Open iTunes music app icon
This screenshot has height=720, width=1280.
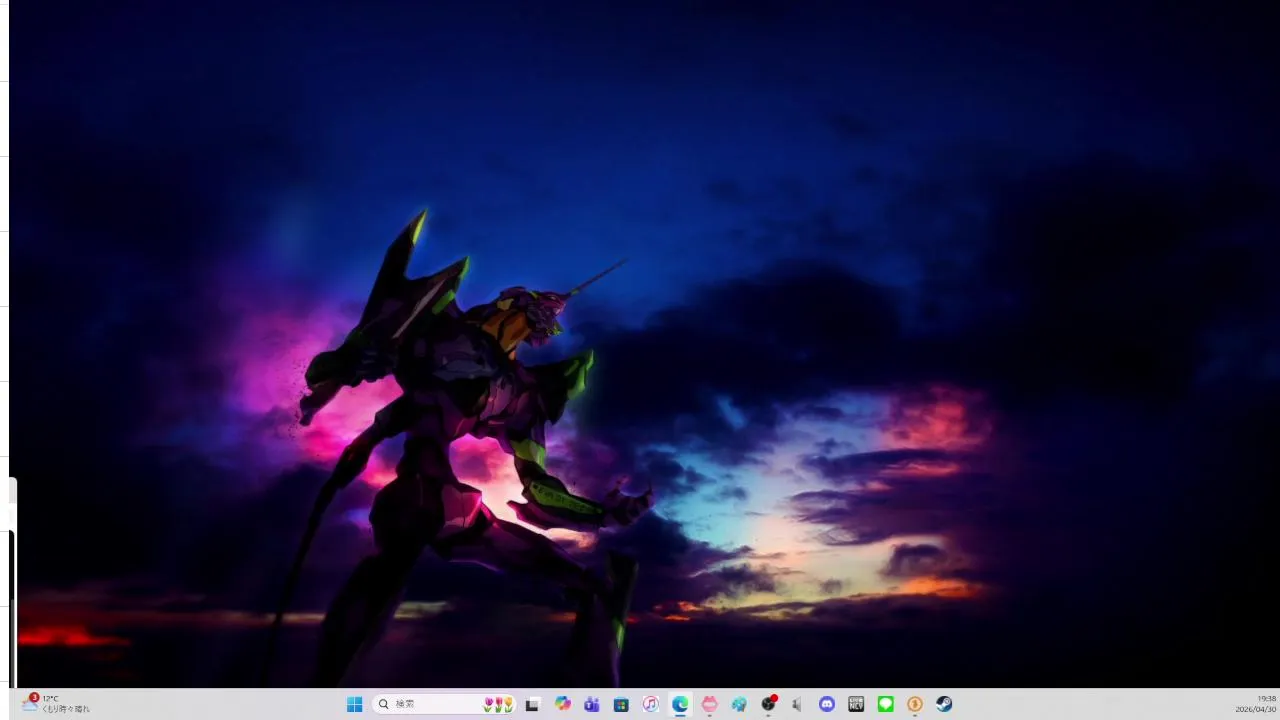point(650,704)
